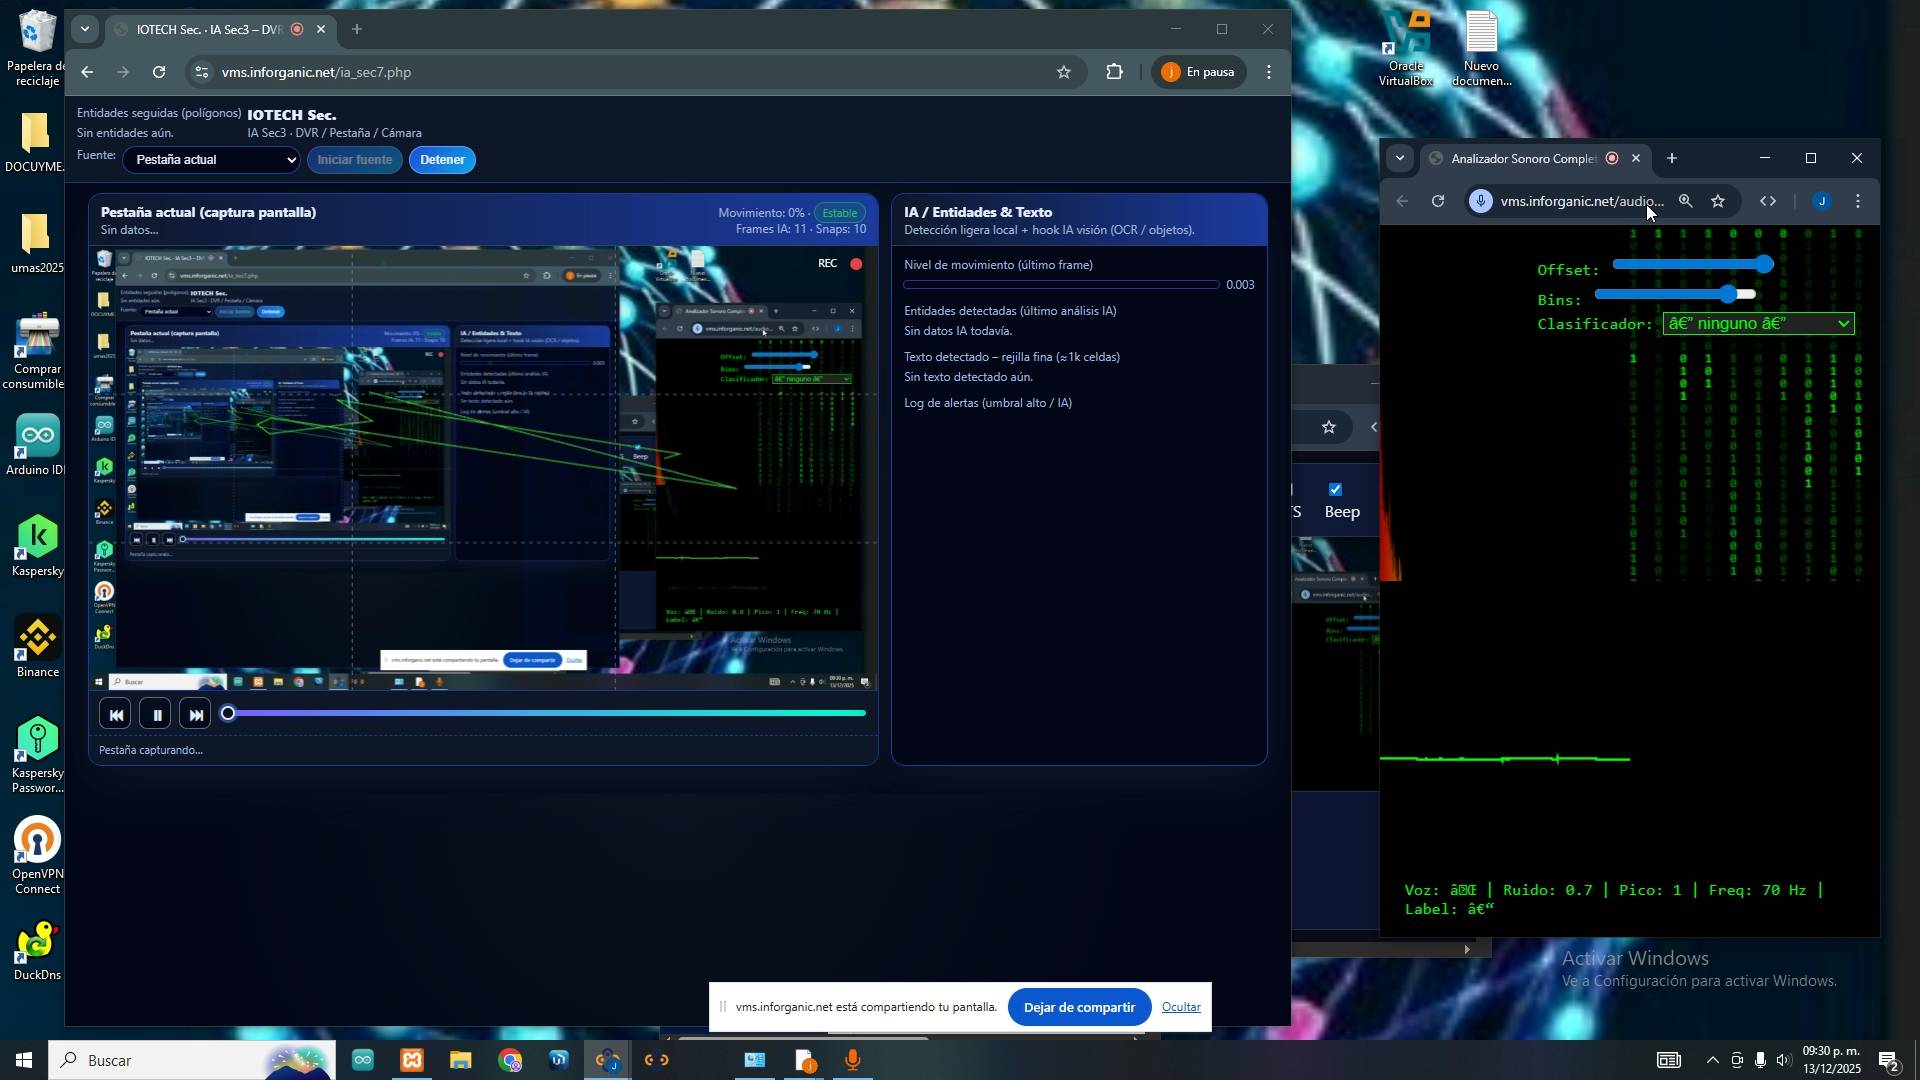Screen dimensions: 1920x1080
Task: Pause the captured tab playback
Action: click(156, 715)
